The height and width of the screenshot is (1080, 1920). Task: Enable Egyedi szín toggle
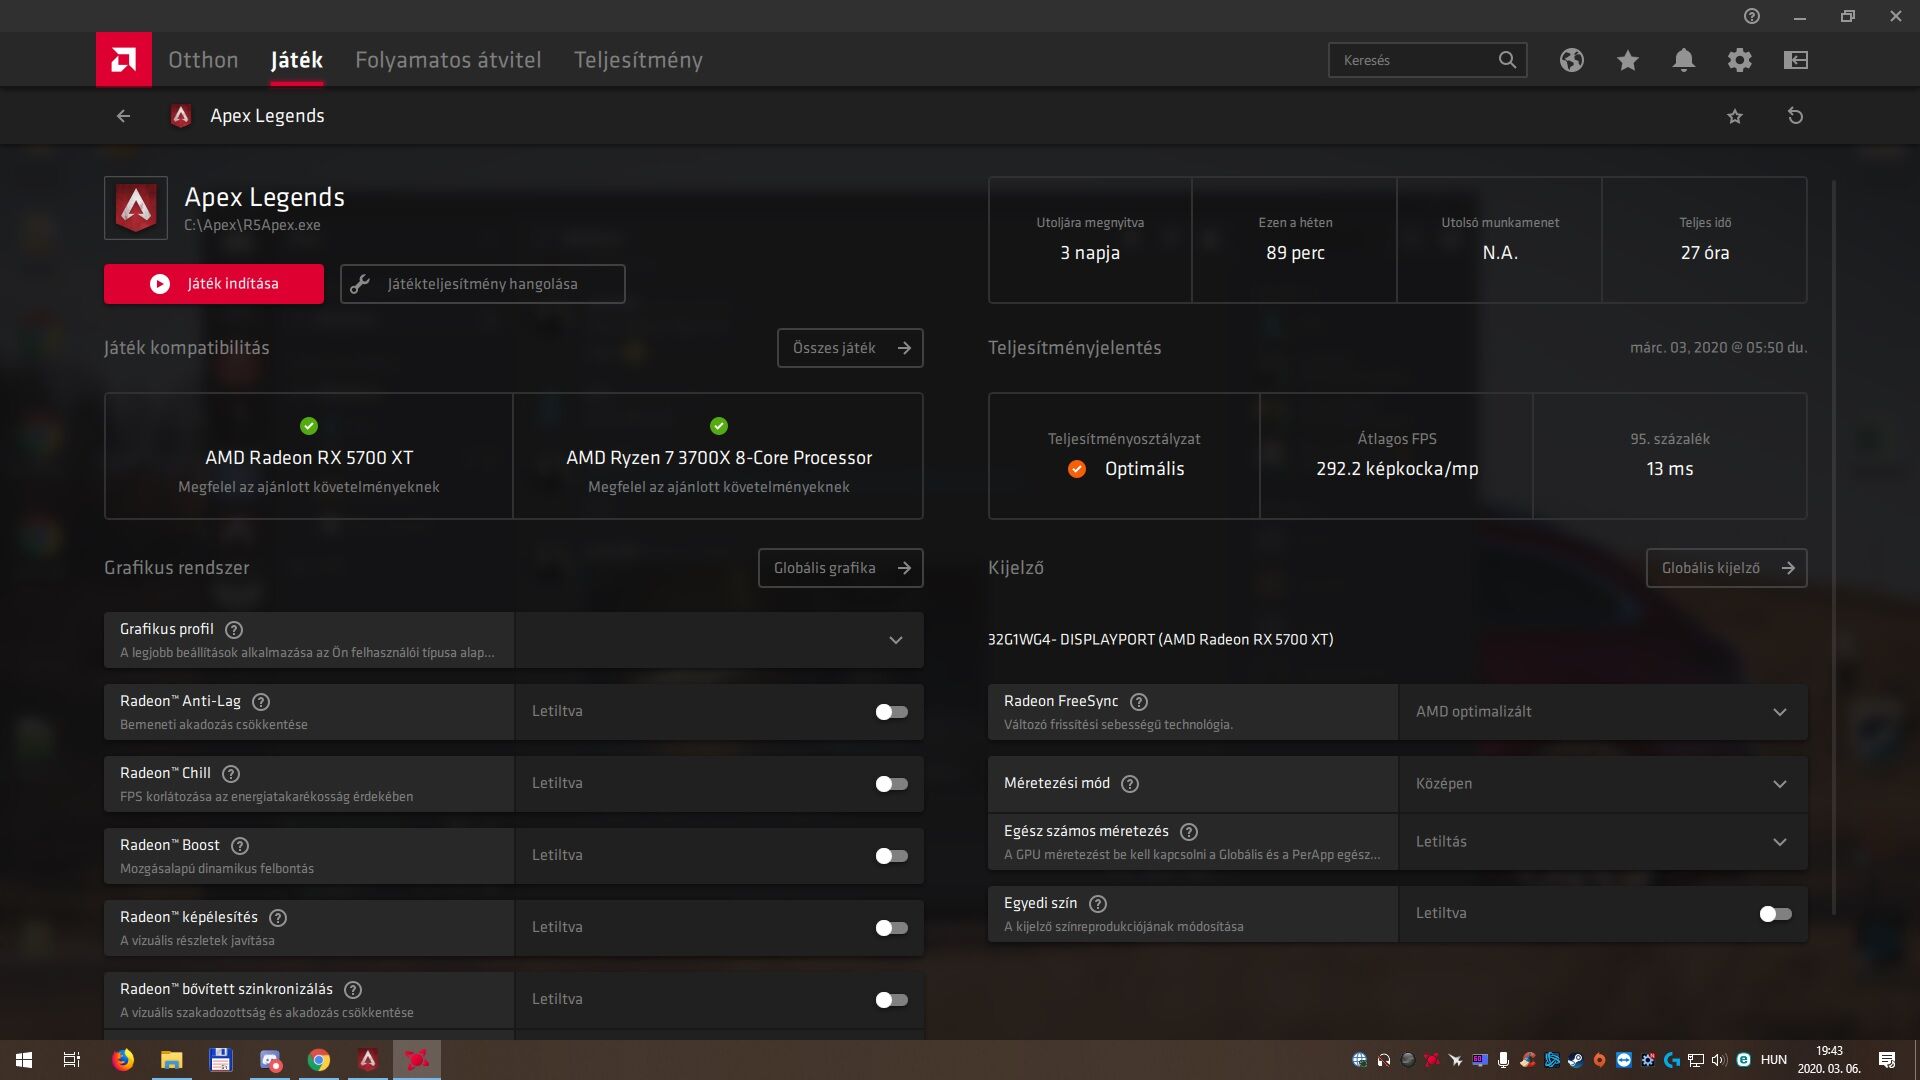coord(1776,914)
